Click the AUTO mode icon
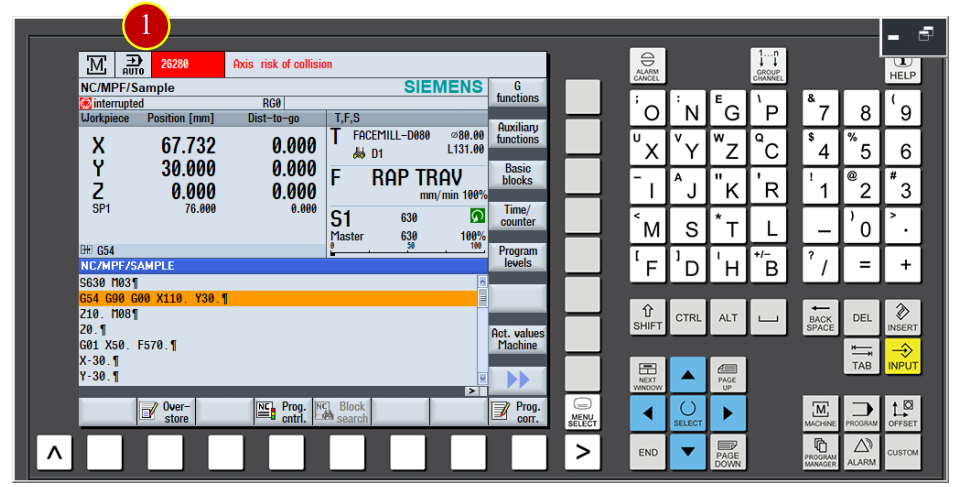Viewport: 954px width, 487px height. pos(133,65)
